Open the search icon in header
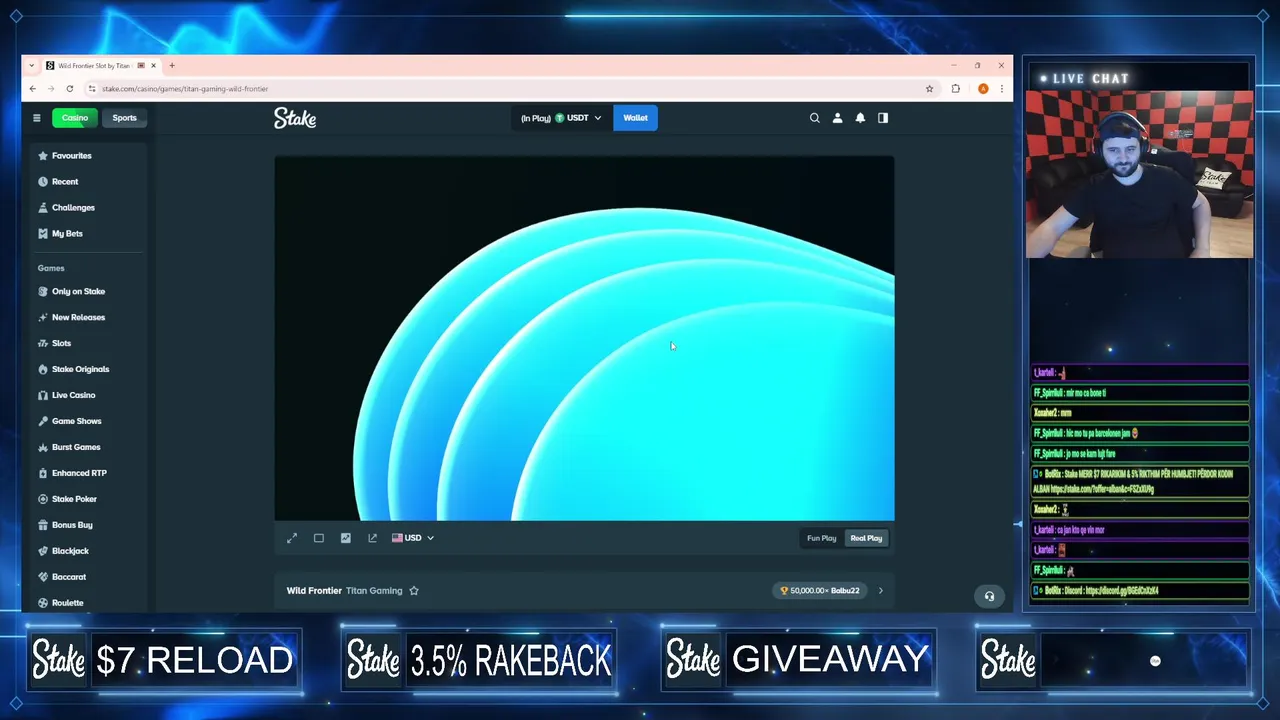 tap(814, 118)
